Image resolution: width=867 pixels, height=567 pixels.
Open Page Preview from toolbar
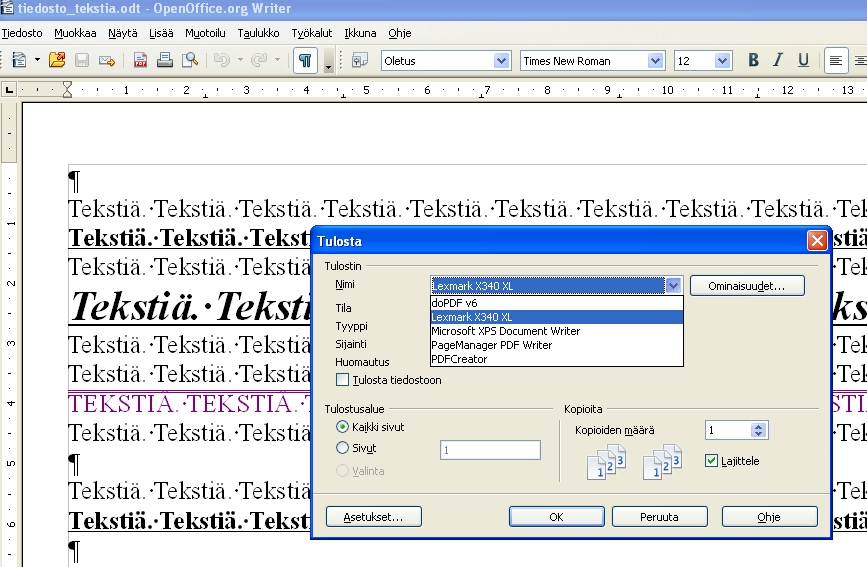(x=190, y=60)
